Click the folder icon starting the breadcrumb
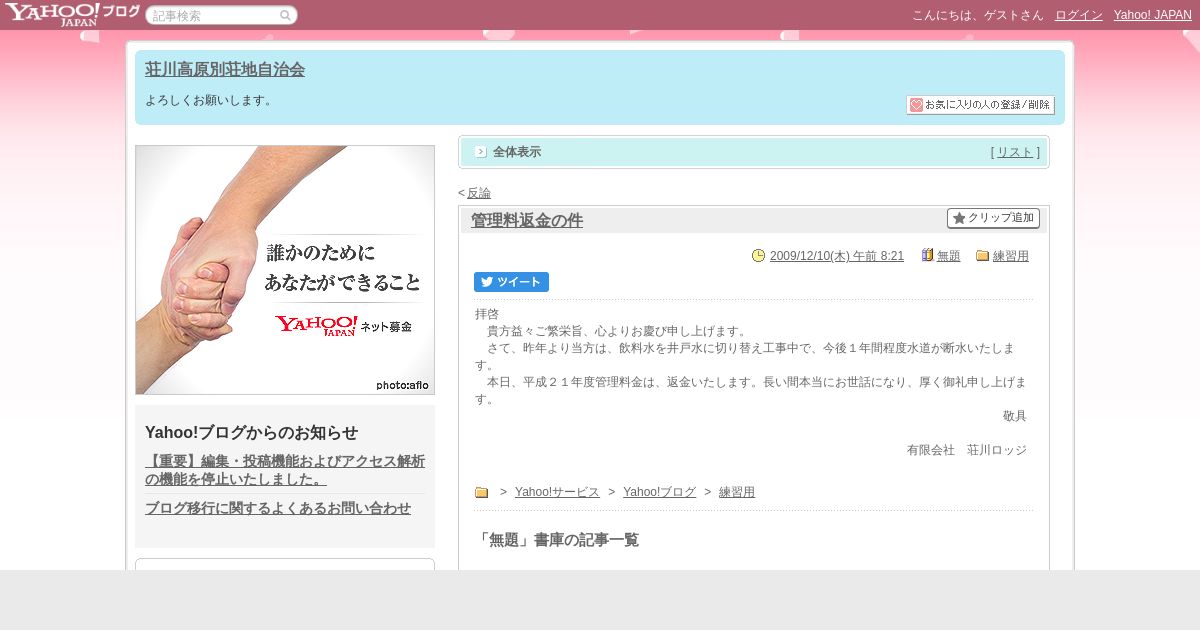 coord(481,492)
